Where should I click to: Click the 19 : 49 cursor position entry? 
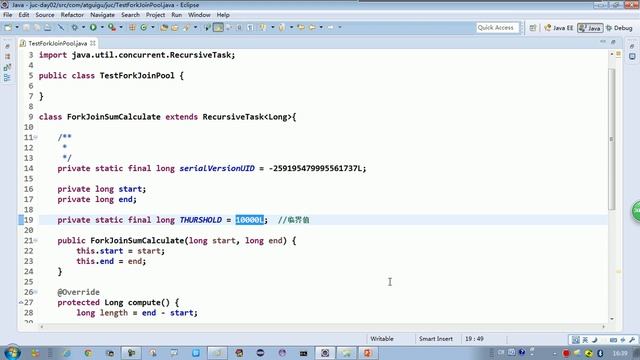tap(474, 339)
